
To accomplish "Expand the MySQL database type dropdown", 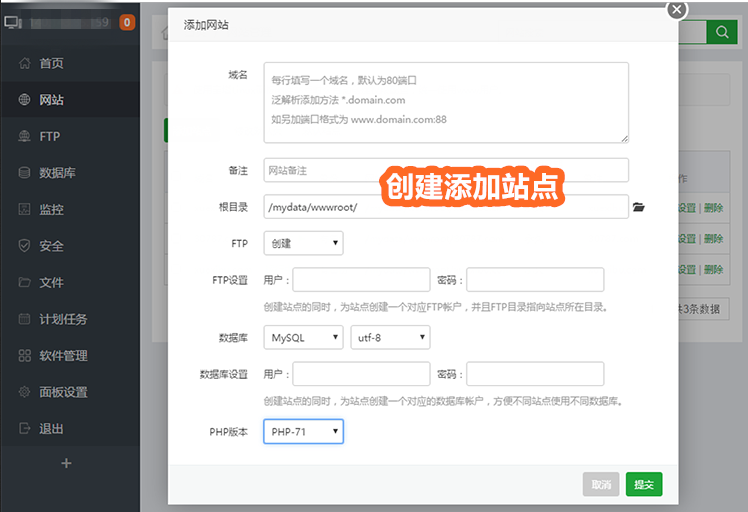I will click(x=303, y=338).
